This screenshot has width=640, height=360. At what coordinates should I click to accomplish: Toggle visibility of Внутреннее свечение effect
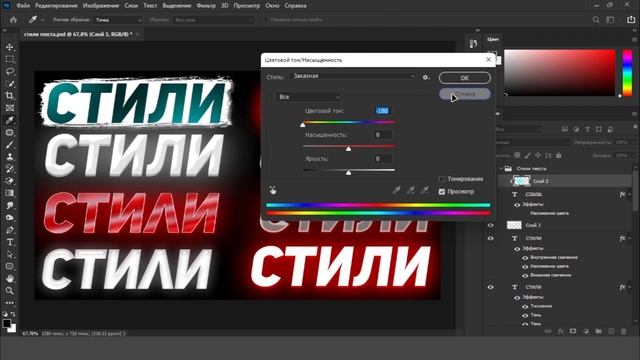point(525,258)
